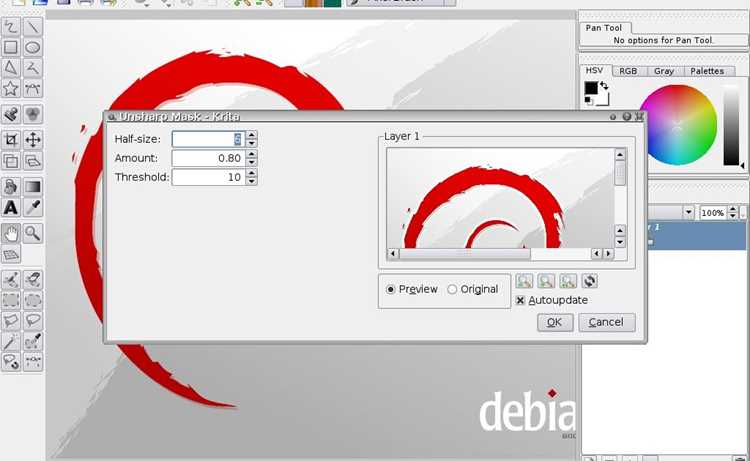Select the freehand path drawing tool
The width and height of the screenshot is (750, 461).
(x=11, y=27)
